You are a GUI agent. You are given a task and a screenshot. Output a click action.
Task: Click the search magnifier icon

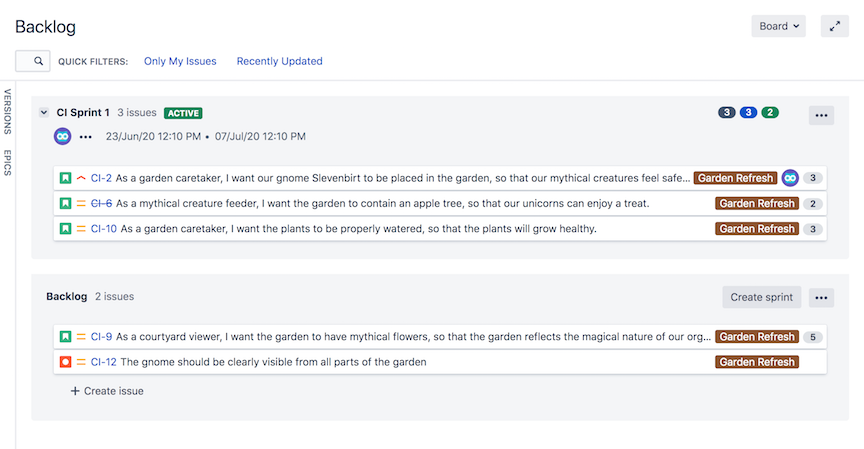pyautogui.click(x=38, y=61)
